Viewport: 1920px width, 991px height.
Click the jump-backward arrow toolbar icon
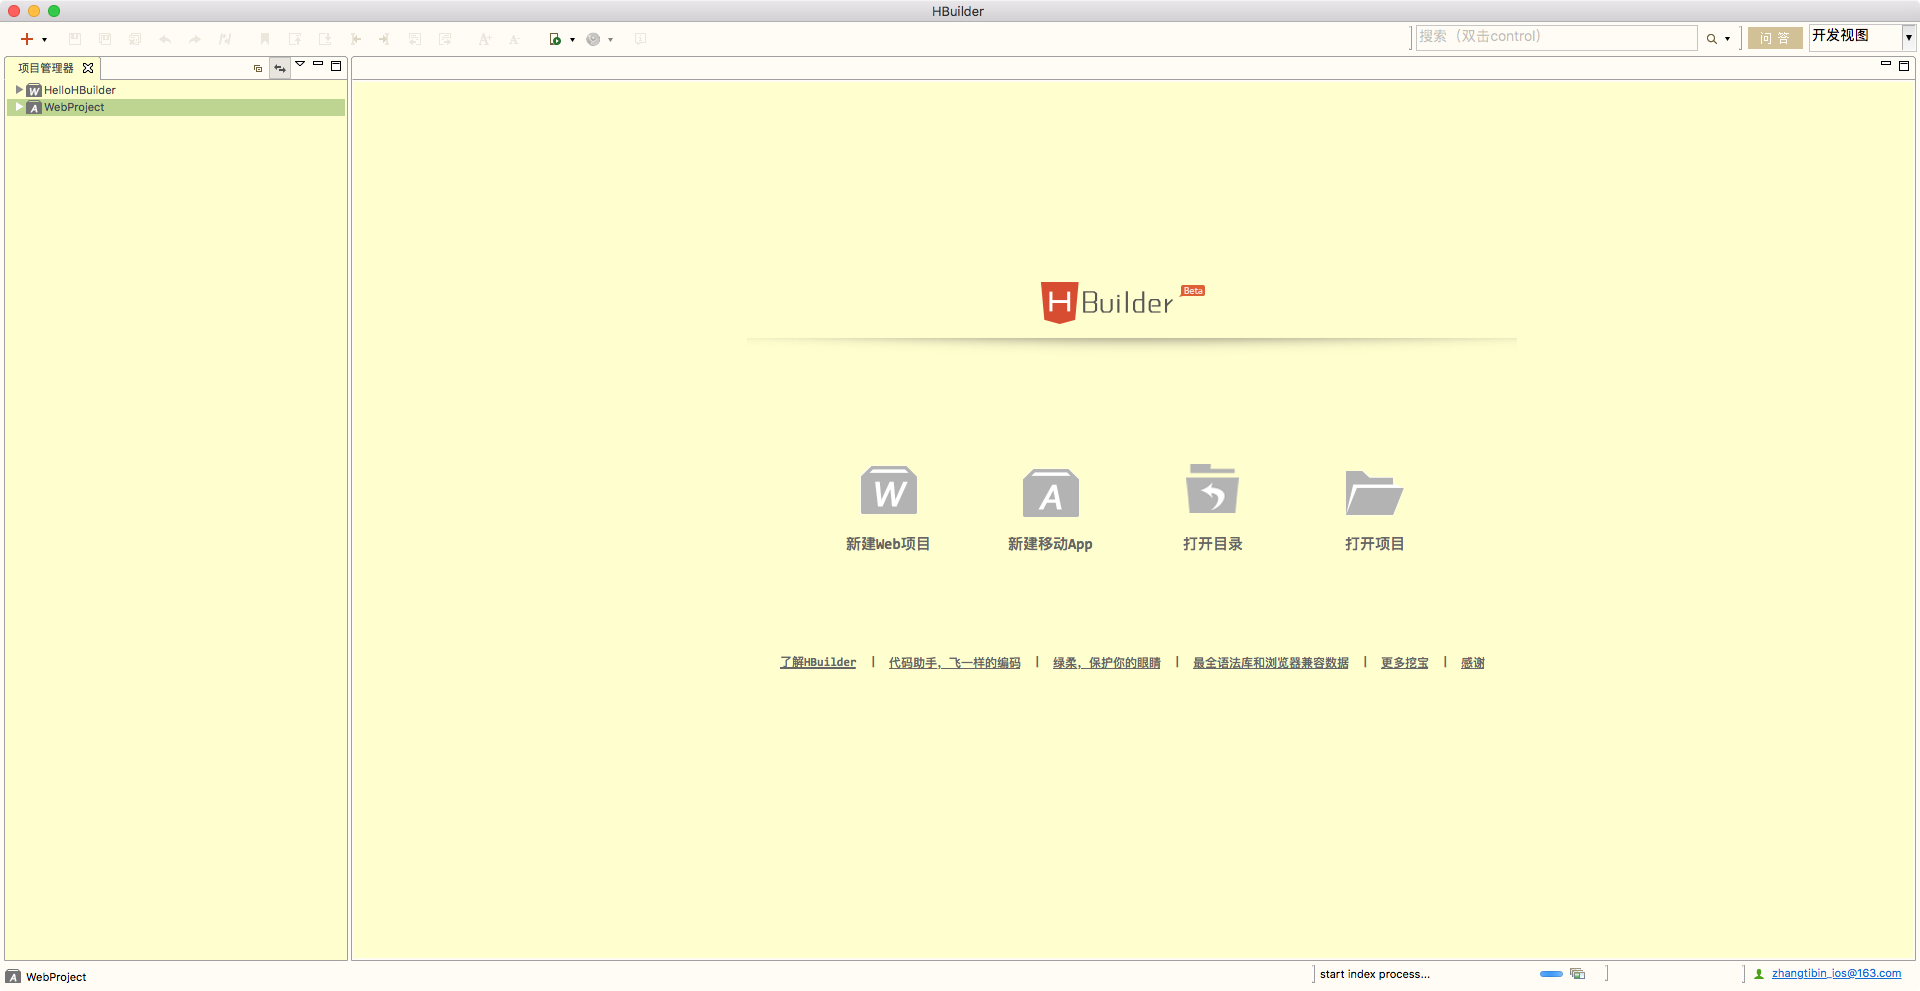(x=355, y=39)
